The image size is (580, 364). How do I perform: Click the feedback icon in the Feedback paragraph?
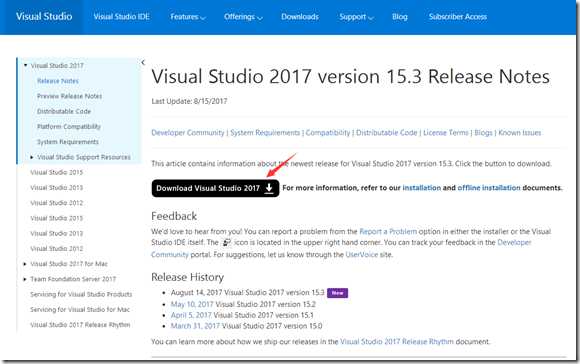tap(226, 243)
